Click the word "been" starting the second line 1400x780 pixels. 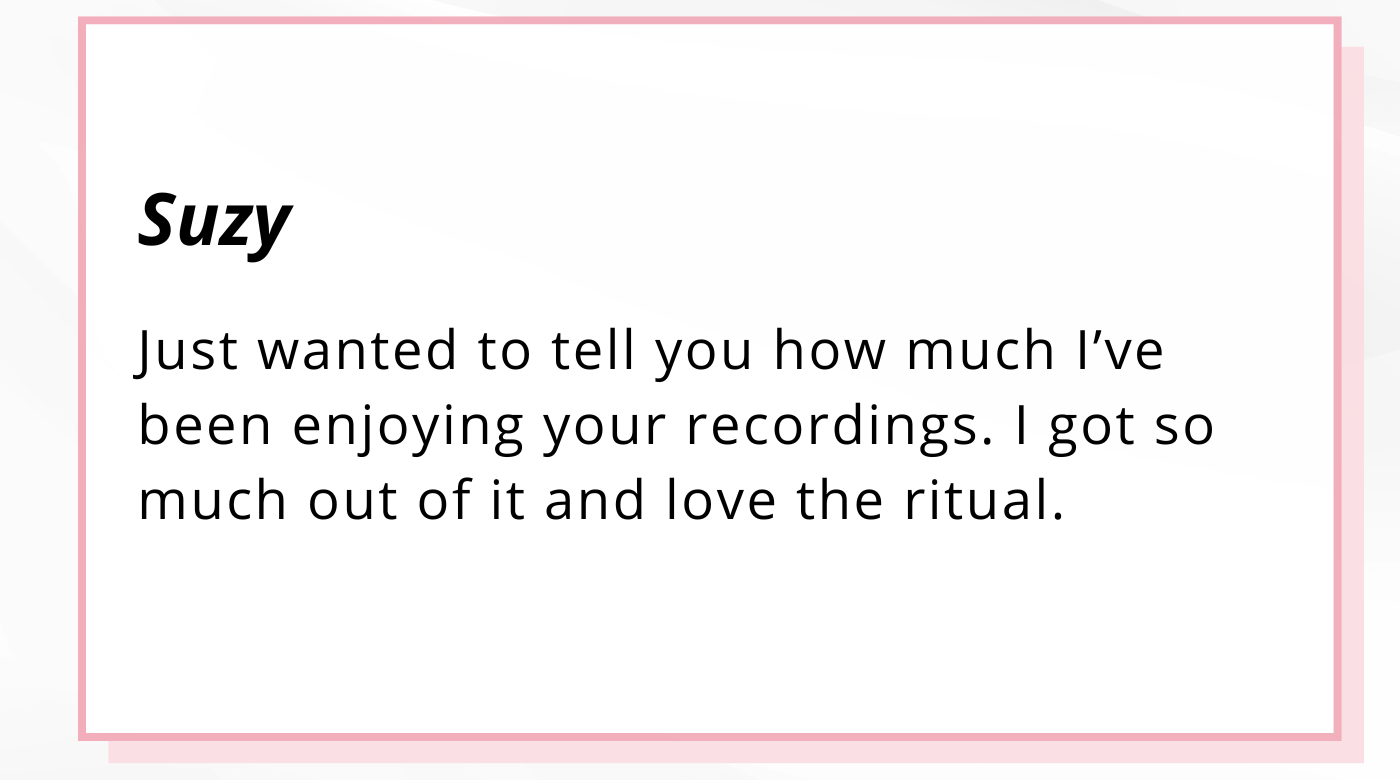pyautogui.click(x=204, y=426)
